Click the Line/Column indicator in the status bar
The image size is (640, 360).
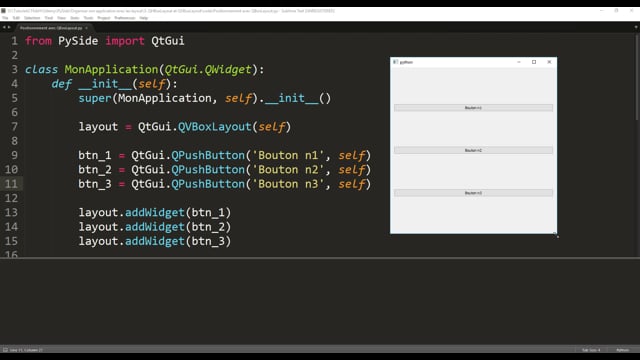click(x=26, y=350)
